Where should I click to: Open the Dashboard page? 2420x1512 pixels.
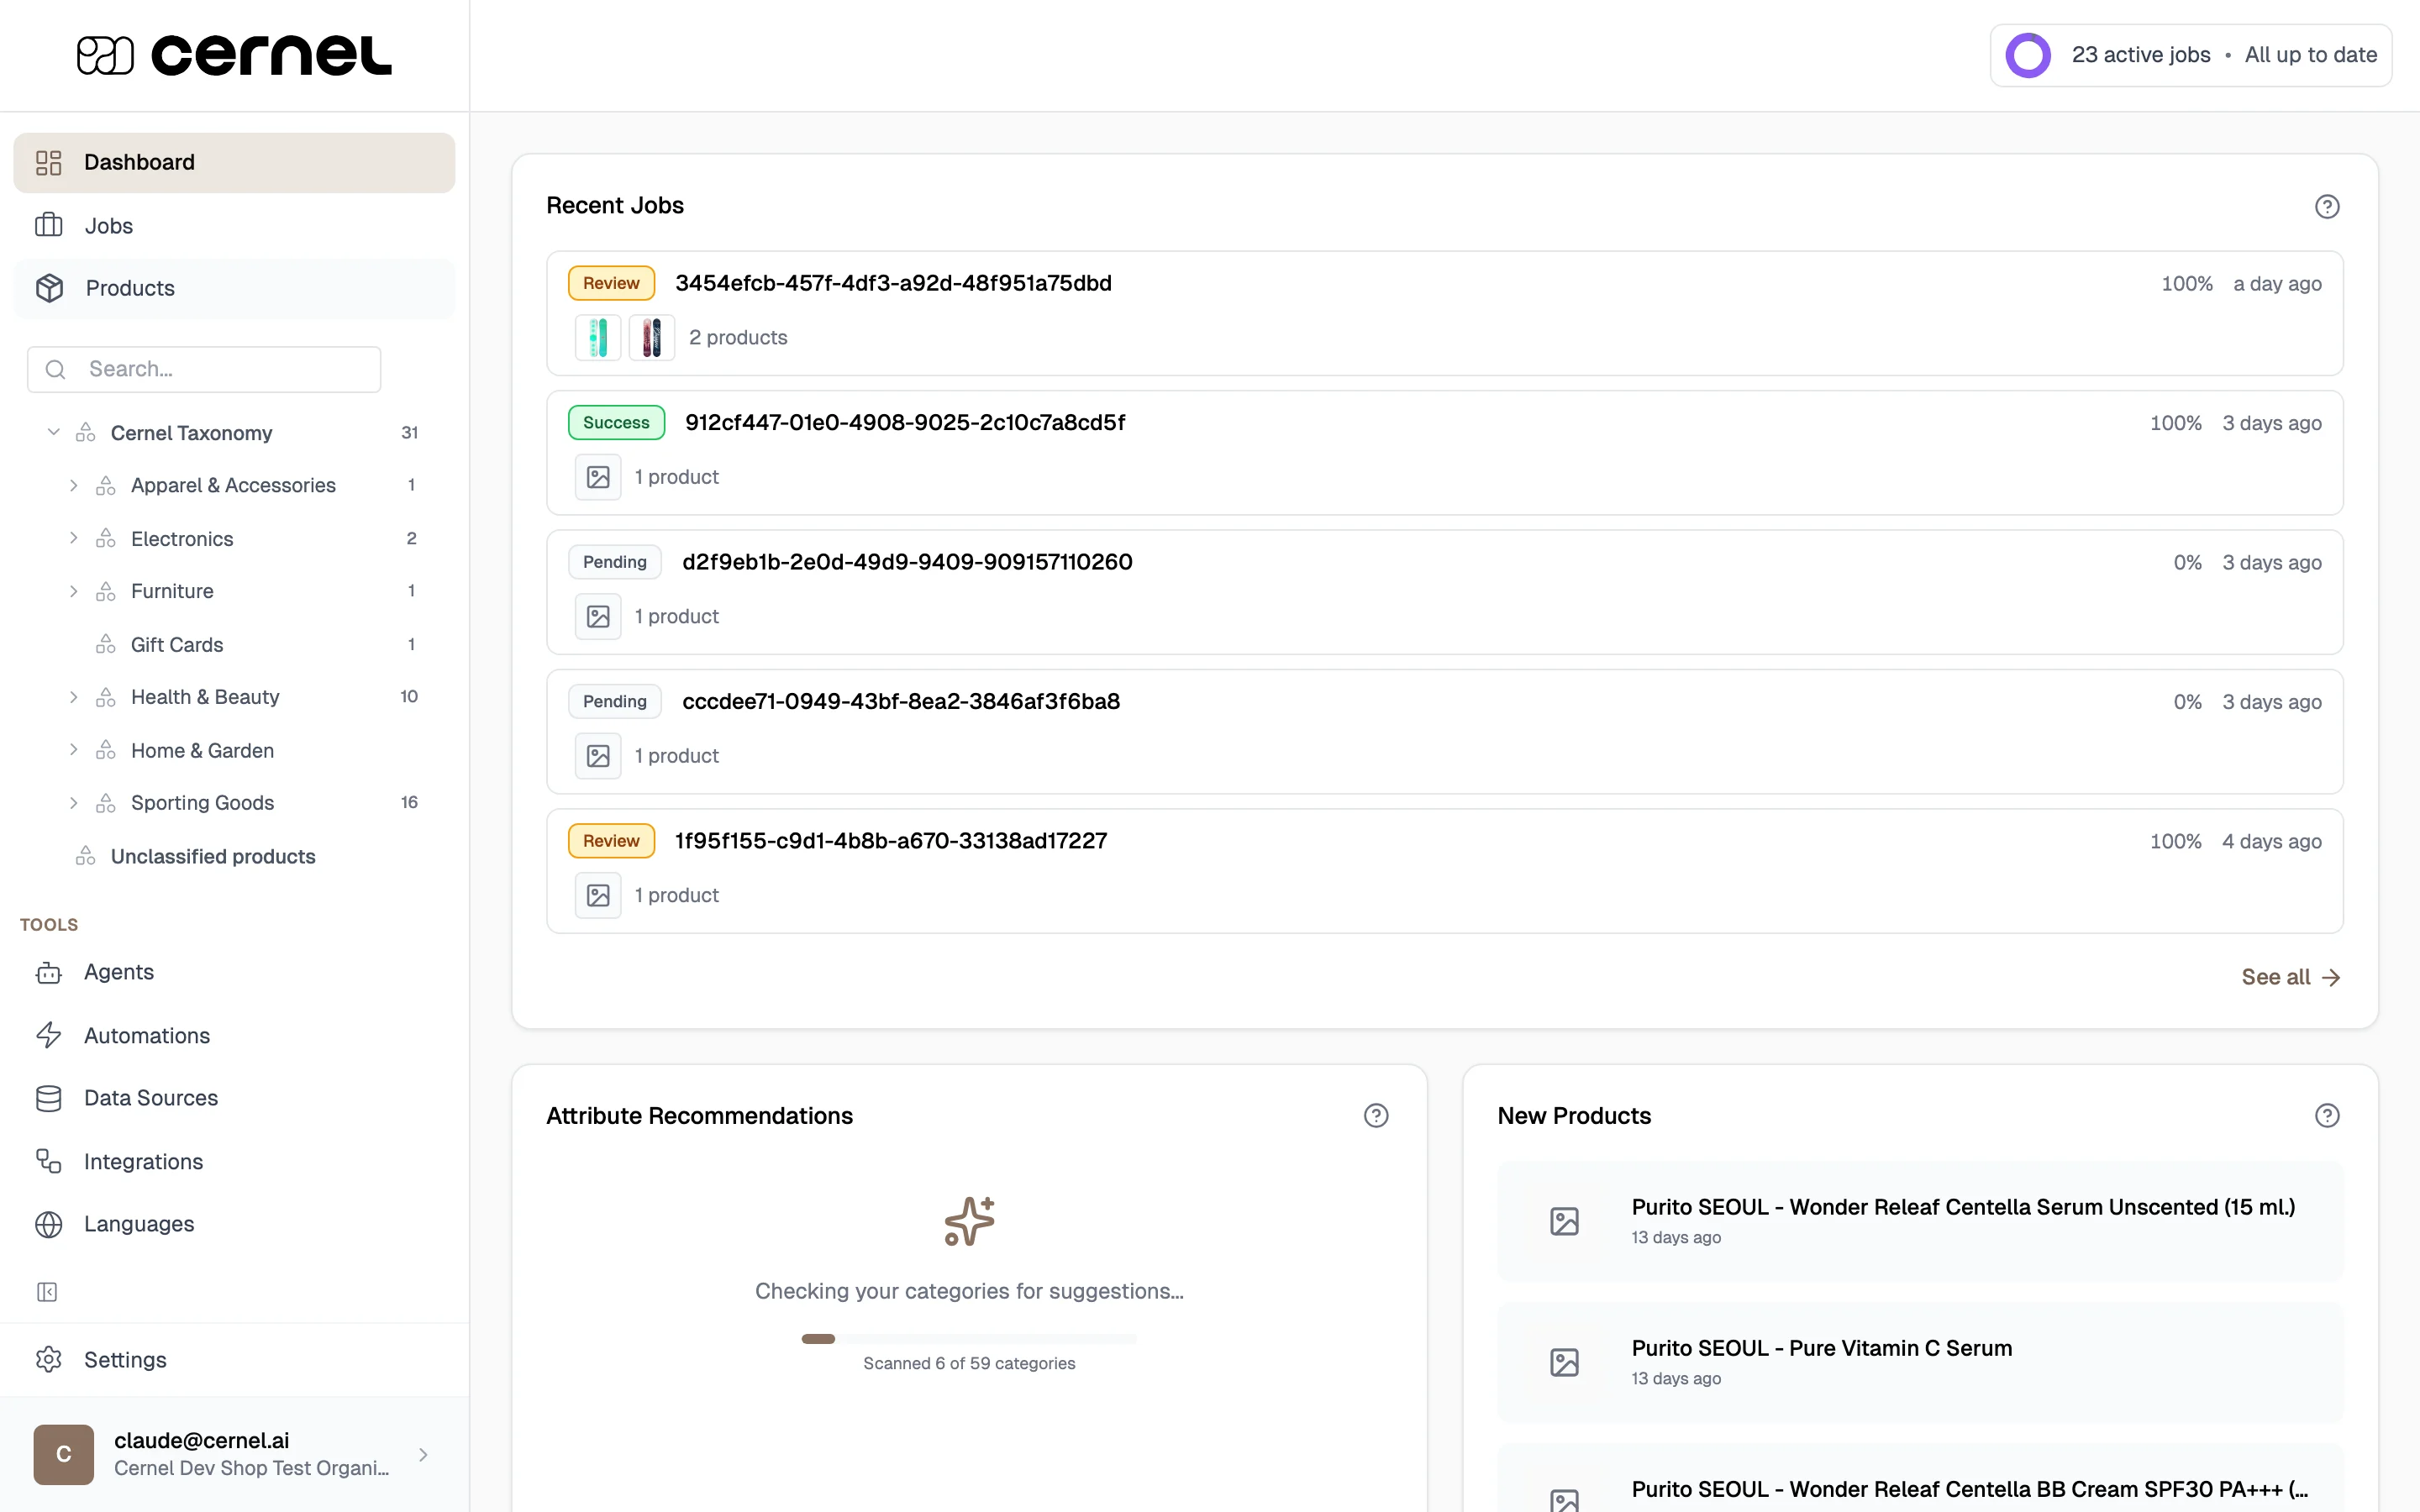pos(234,162)
